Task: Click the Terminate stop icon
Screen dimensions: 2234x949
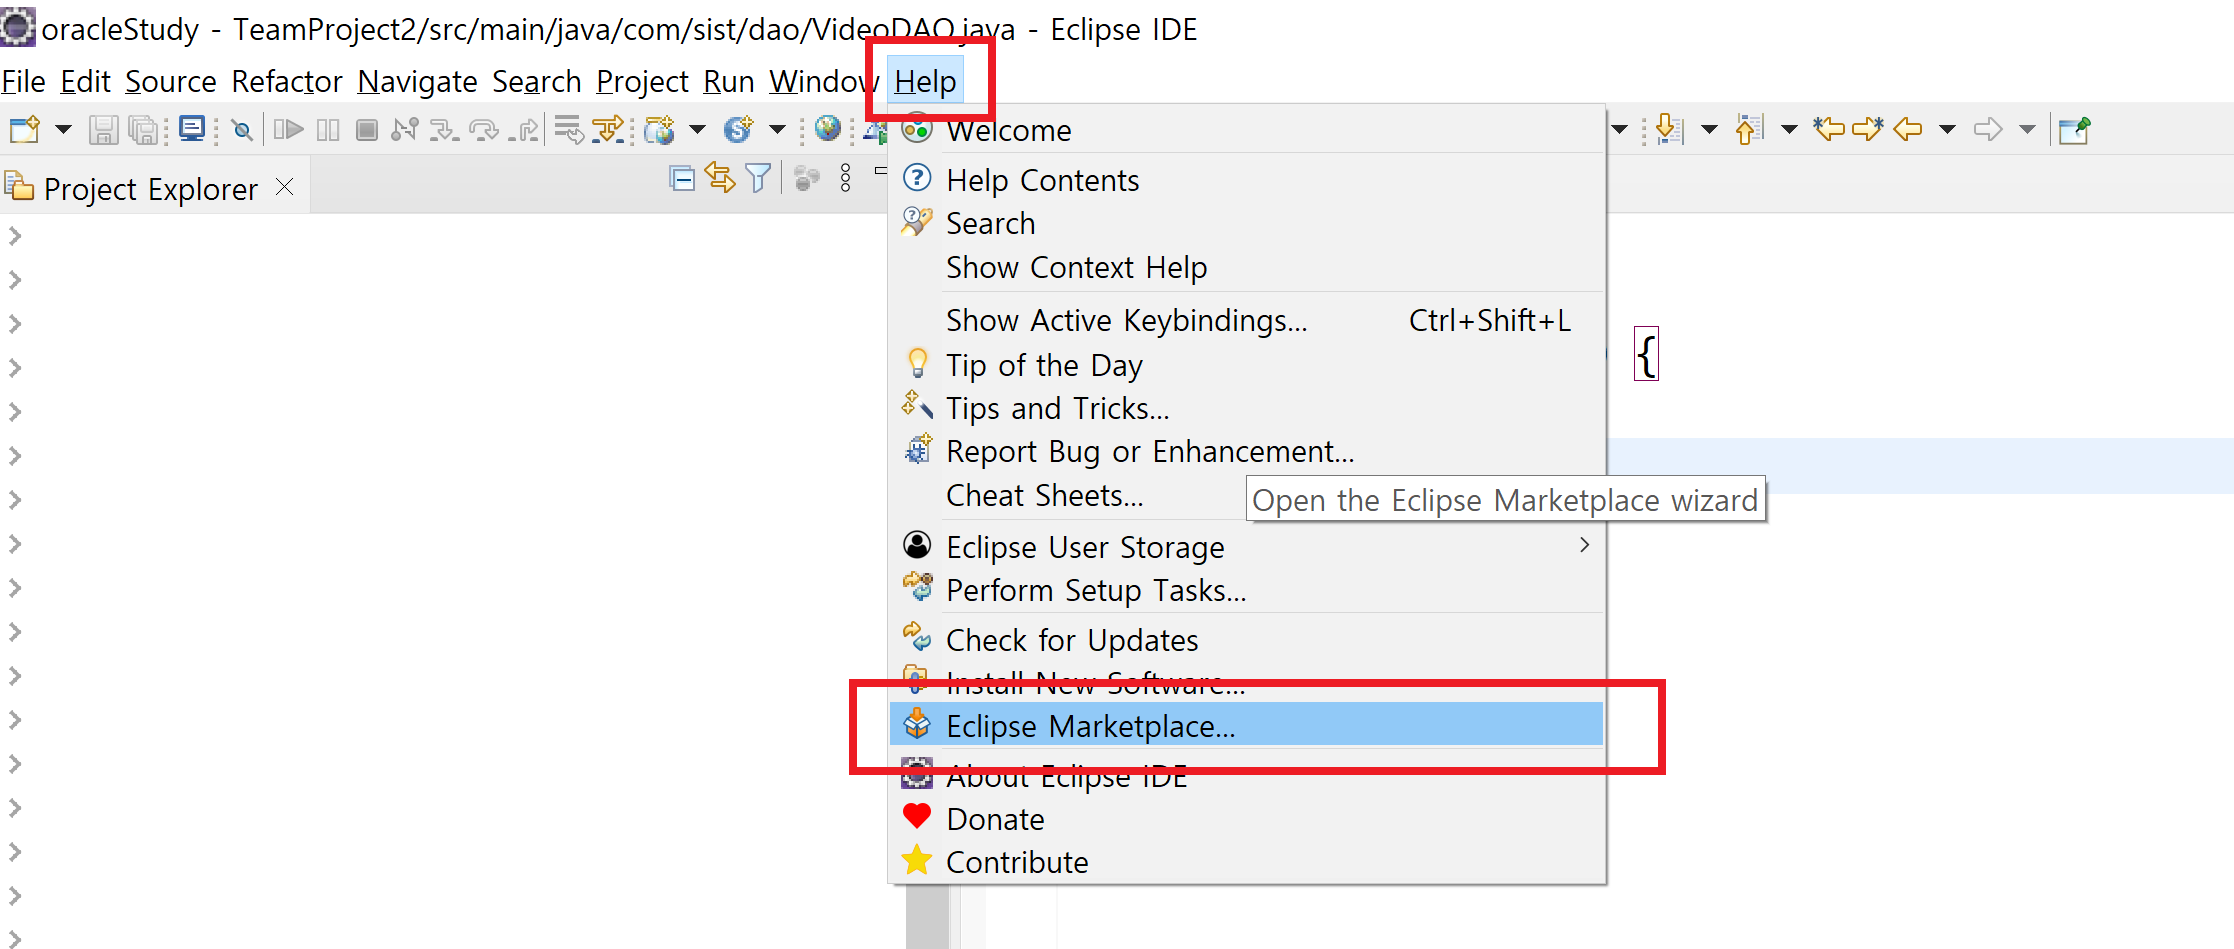Action: point(367,129)
